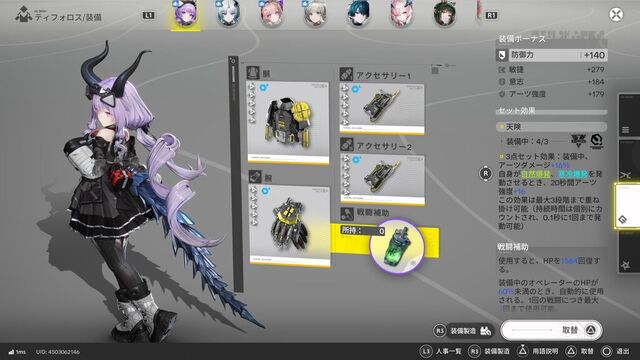Close the equipment screen with the X icon

pyautogui.click(x=616, y=15)
